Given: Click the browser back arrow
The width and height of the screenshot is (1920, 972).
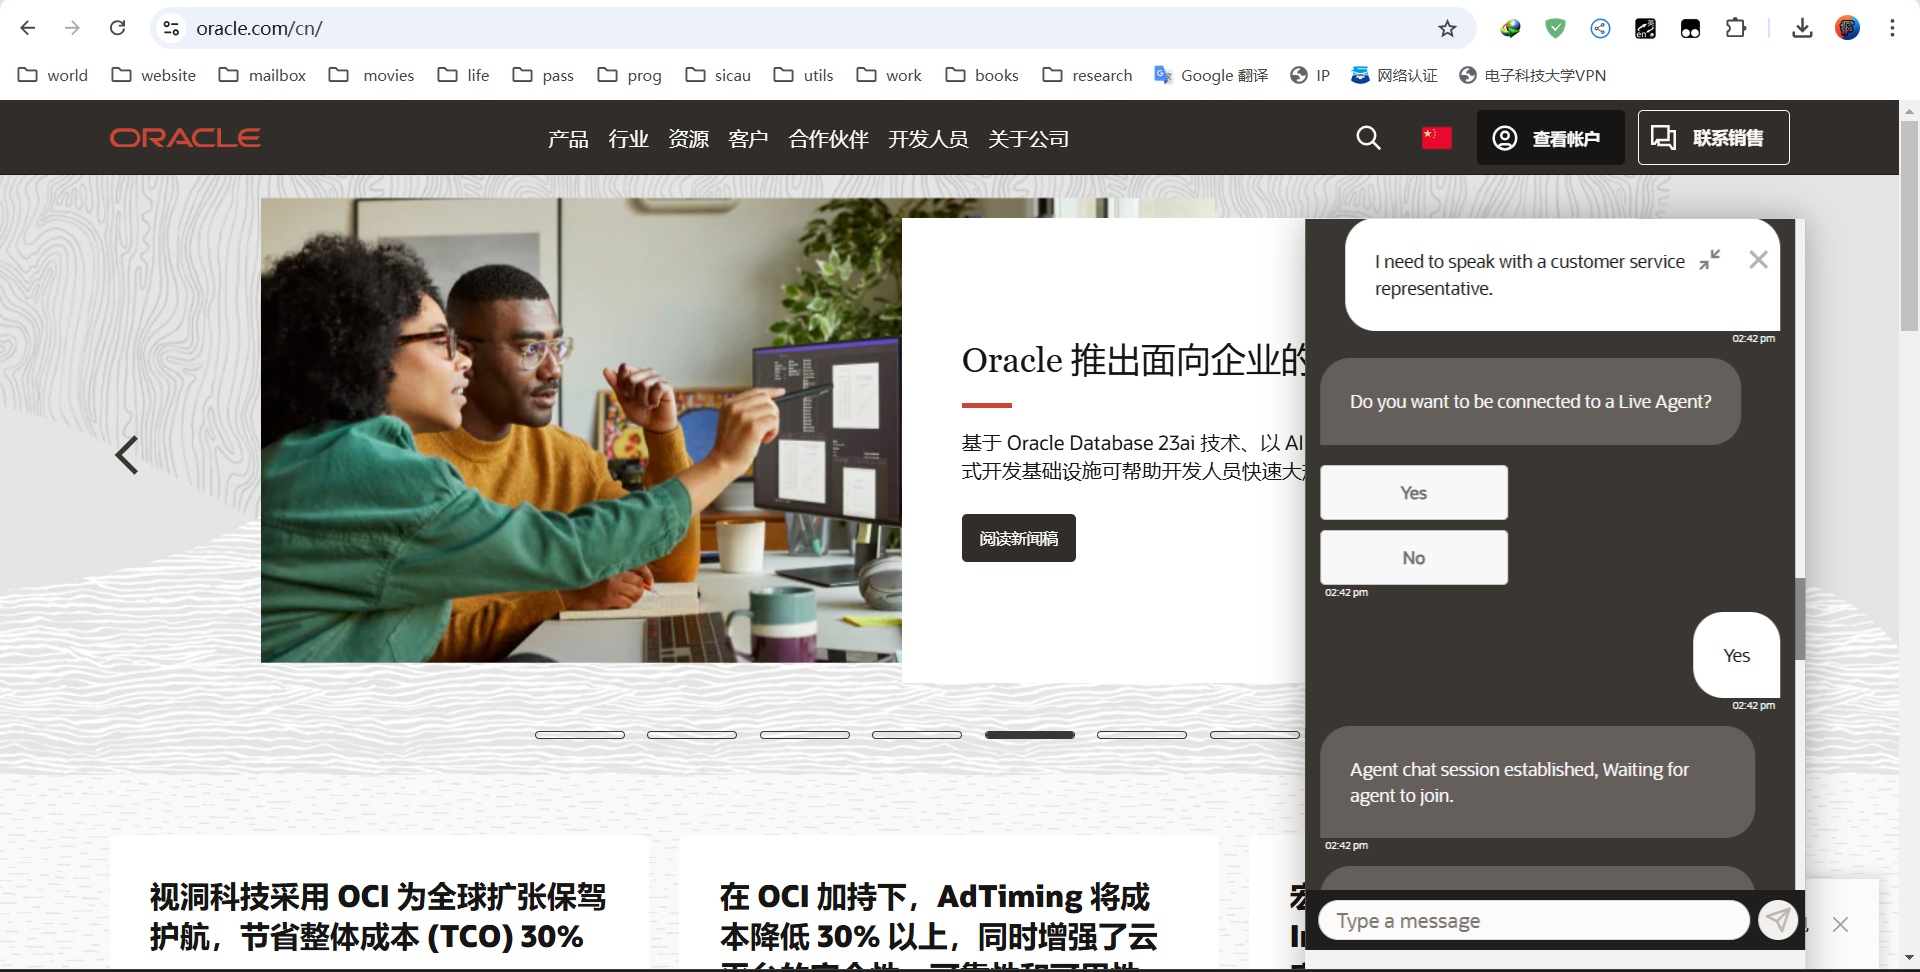Looking at the screenshot, I should pos(28,28).
